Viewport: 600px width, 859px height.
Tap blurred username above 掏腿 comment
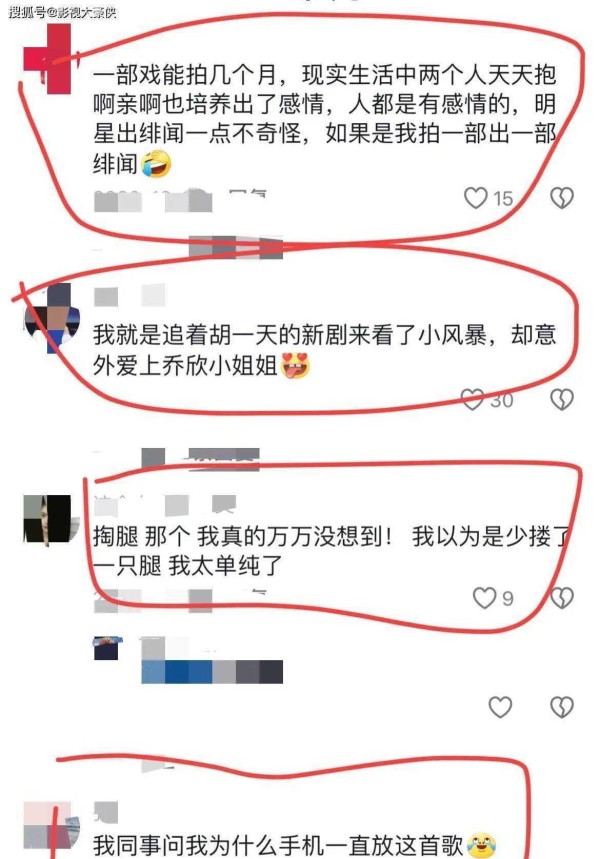tap(164, 505)
